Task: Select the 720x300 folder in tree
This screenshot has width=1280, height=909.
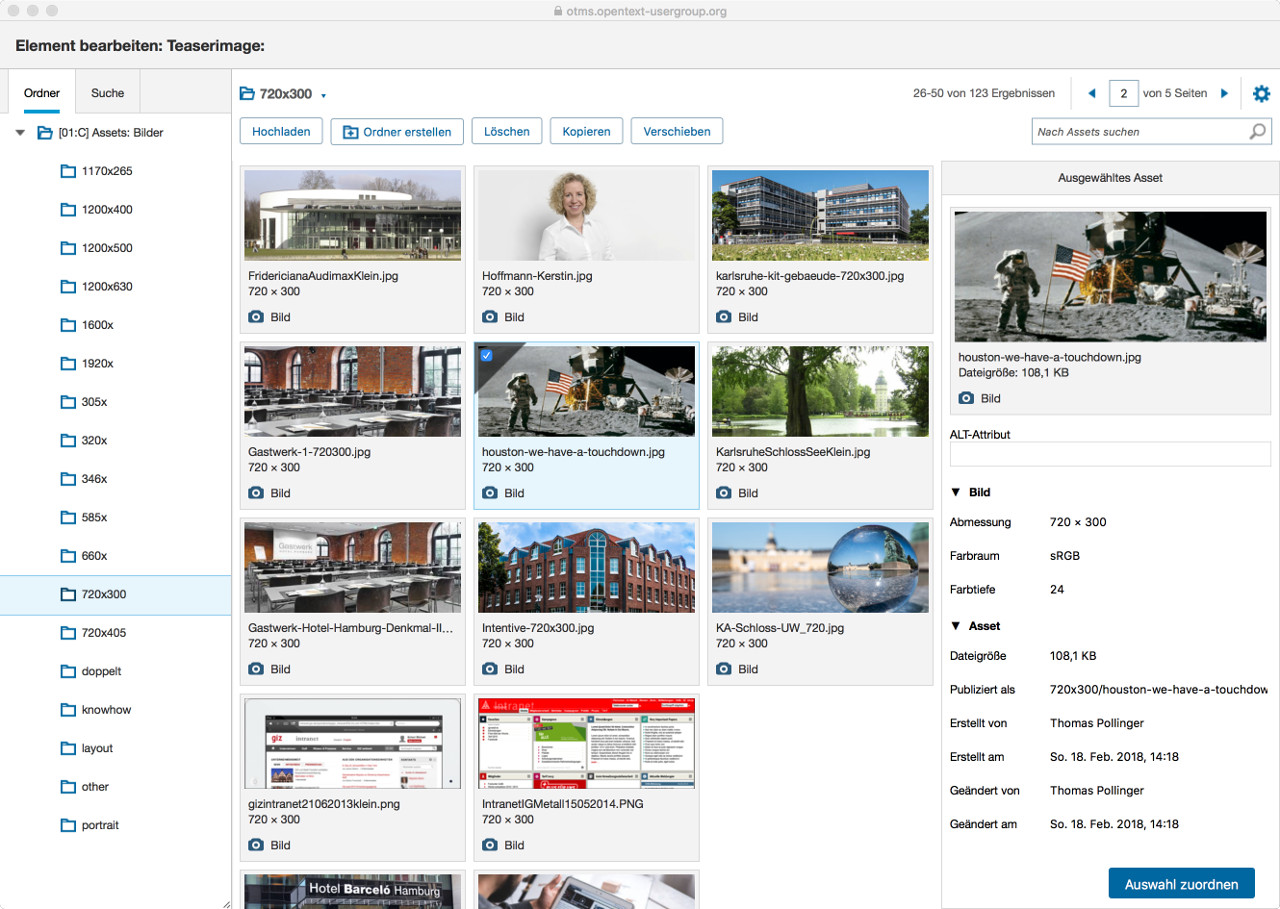Action: pos(115,594)
